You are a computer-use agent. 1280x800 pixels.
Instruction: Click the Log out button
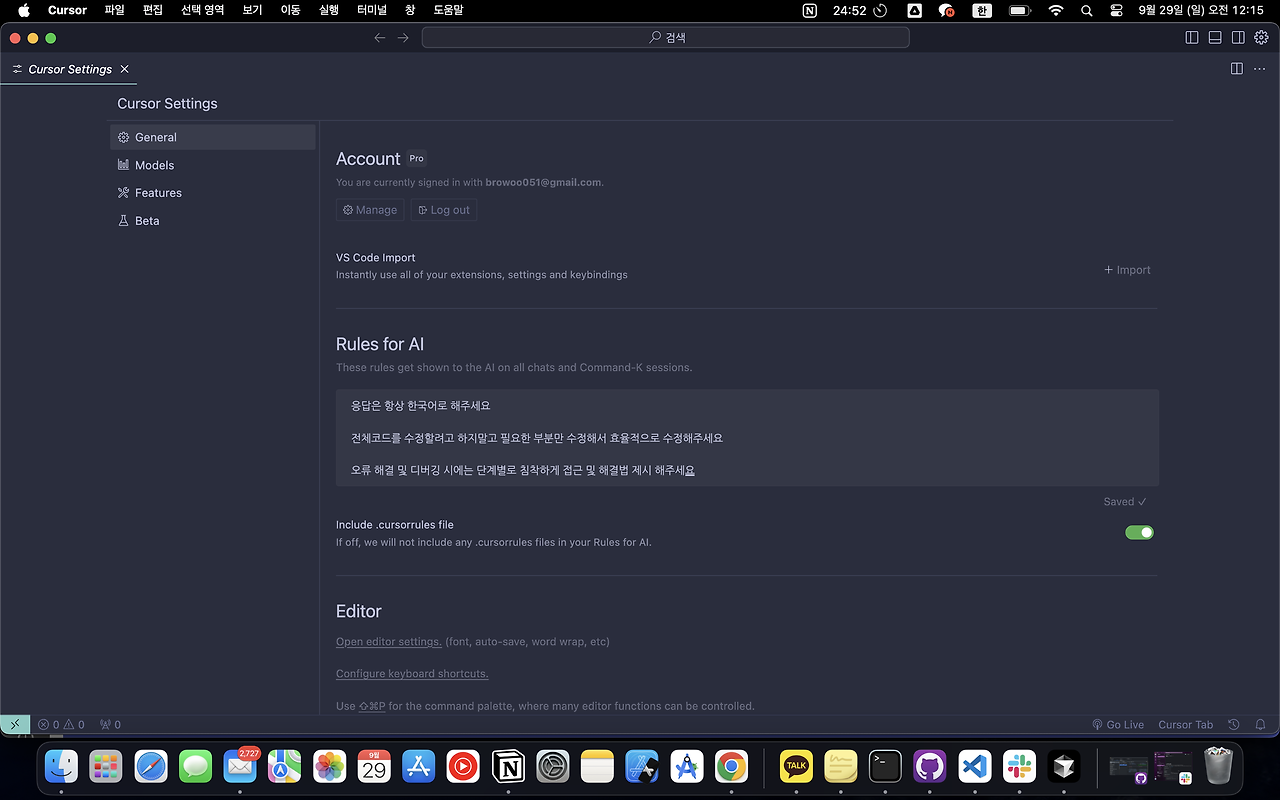point(444,210)
